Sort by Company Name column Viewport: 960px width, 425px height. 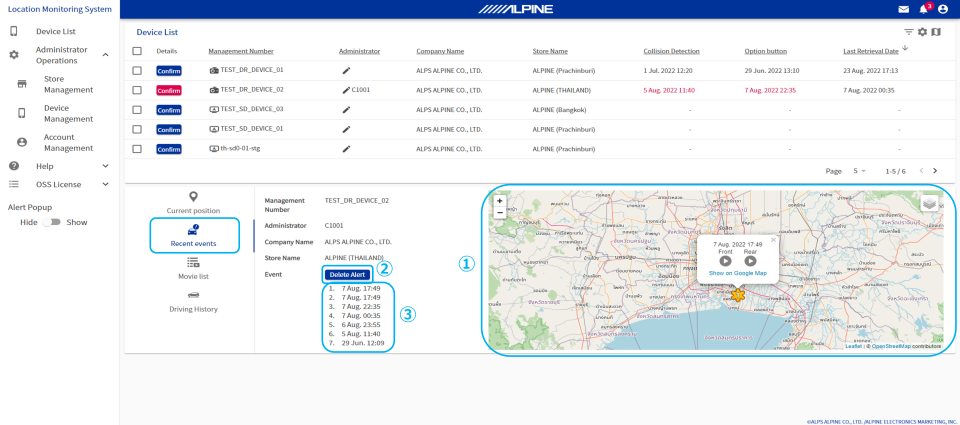click(x=440, y=51)
